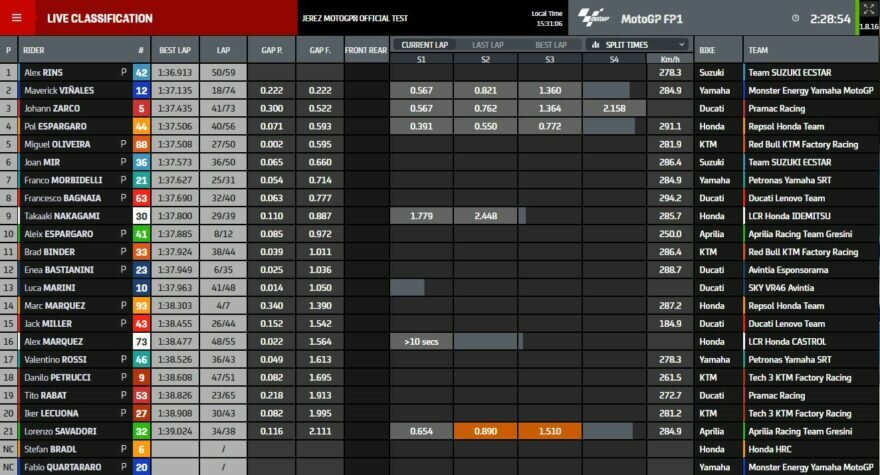Click Danilo Petrucci number 9 badge
The height and width of the screenshot is (475, 880).
(141, 377)
